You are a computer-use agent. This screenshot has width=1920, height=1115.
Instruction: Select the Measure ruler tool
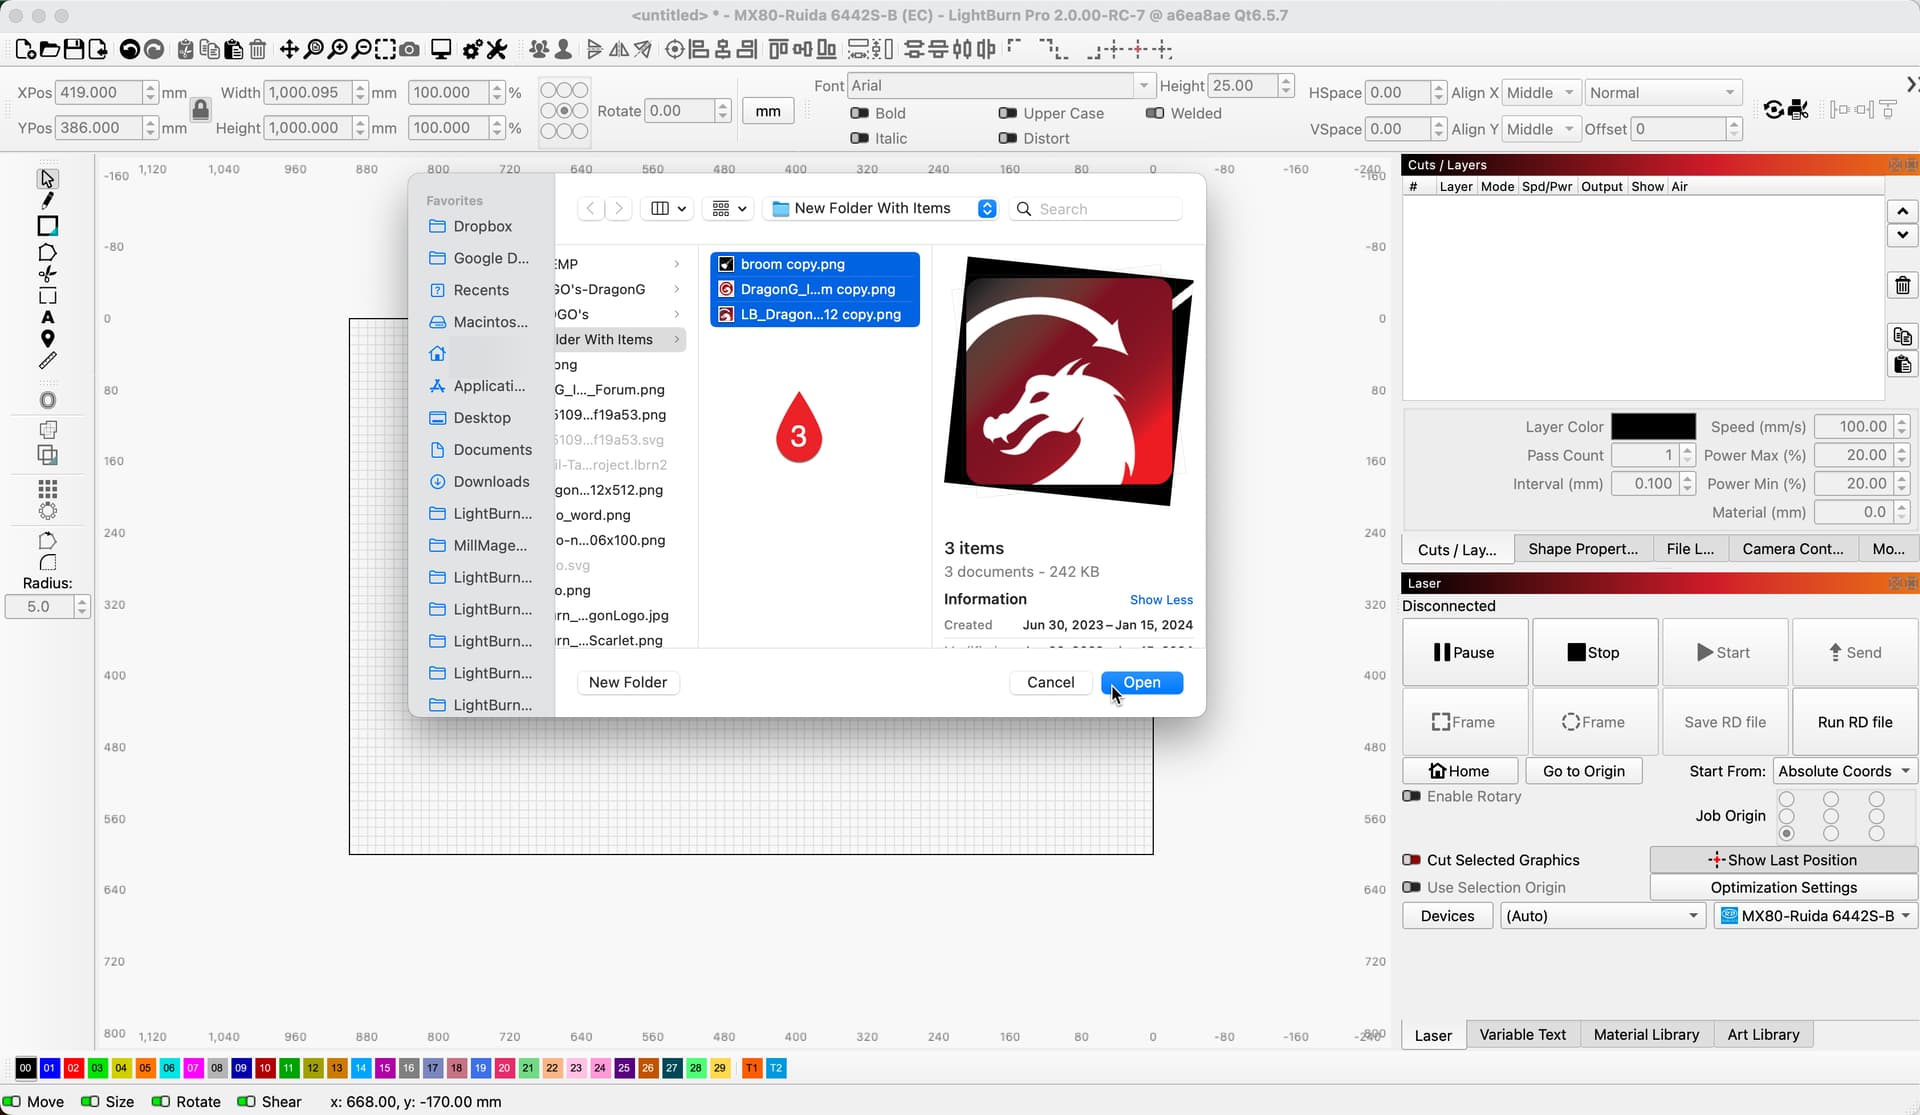(x=47, y=361)
